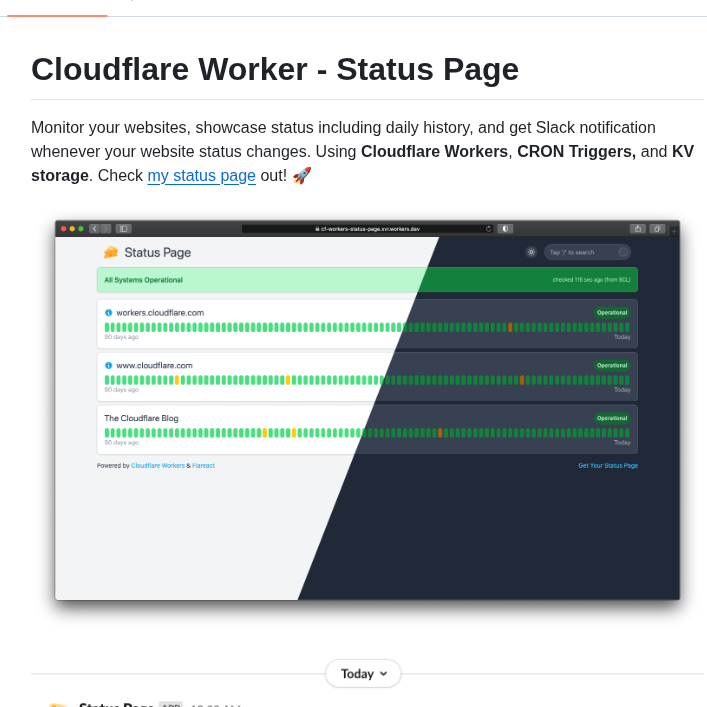
Task: Click "Cloudflare Workers" link in preview footer
Action: pos(158,465)
